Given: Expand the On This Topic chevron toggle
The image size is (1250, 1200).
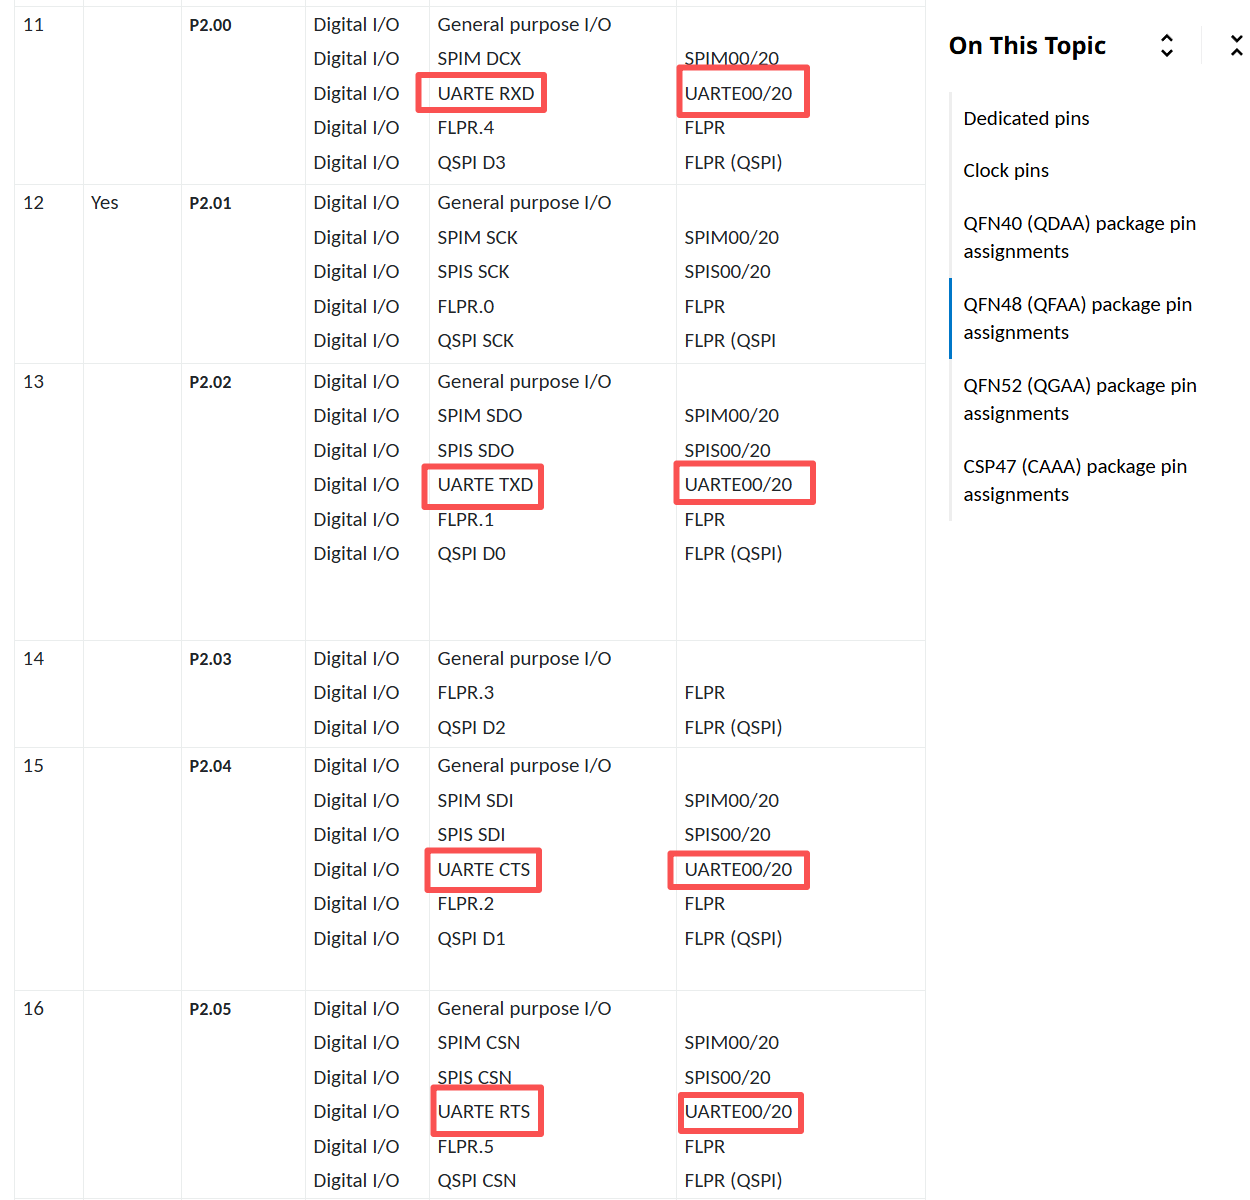Looking at the screenshot, I should click(x=1166, y=45).
